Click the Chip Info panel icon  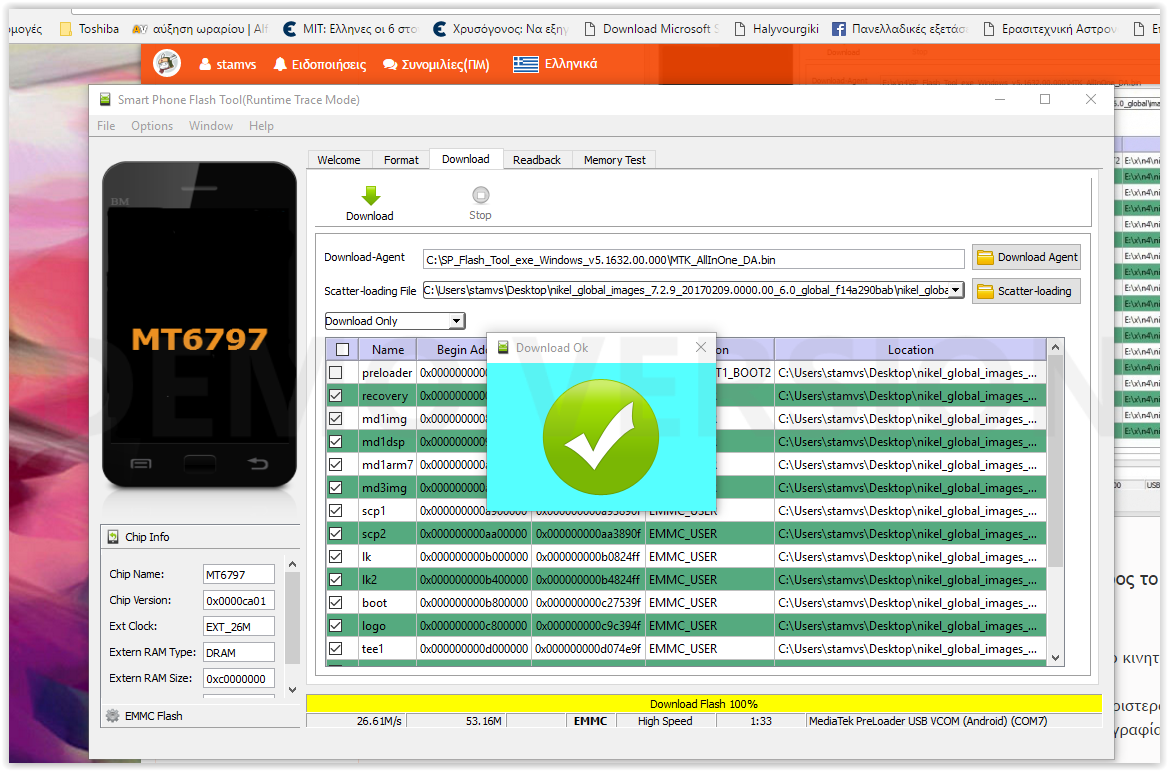[x=112, y=537]
